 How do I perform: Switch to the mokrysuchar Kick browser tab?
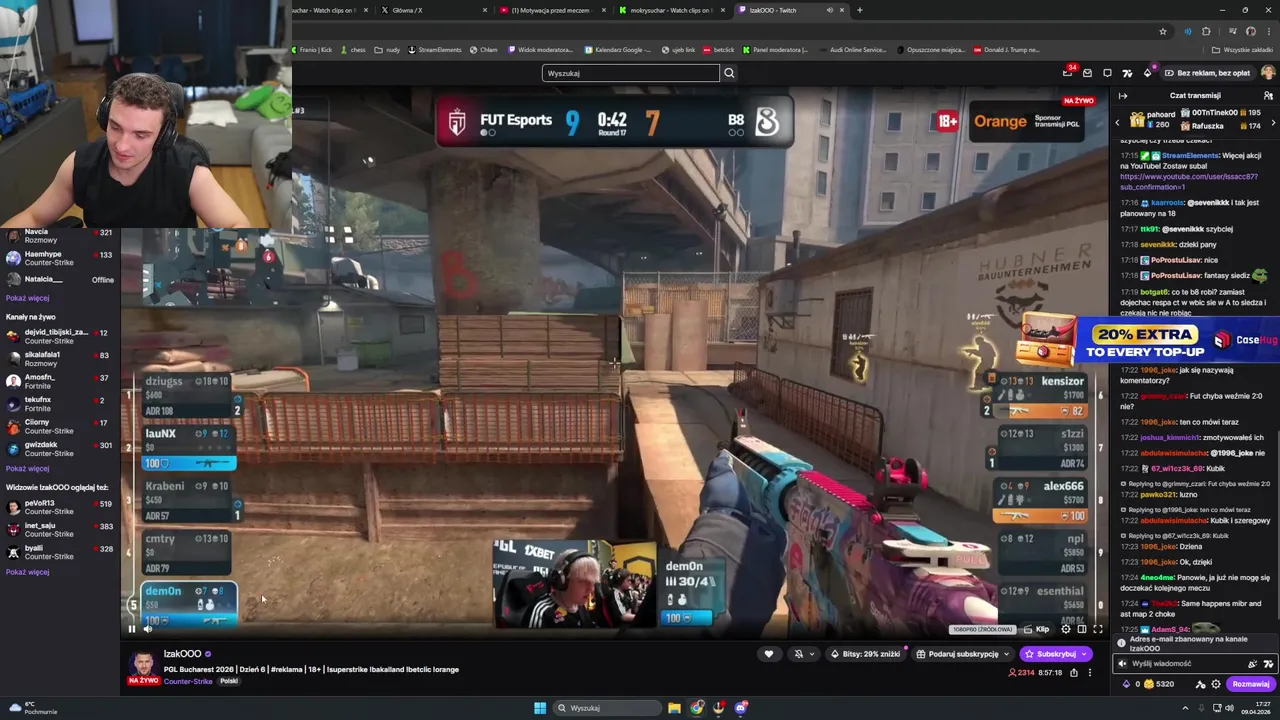pyautogui.click(x=672, y=10)
